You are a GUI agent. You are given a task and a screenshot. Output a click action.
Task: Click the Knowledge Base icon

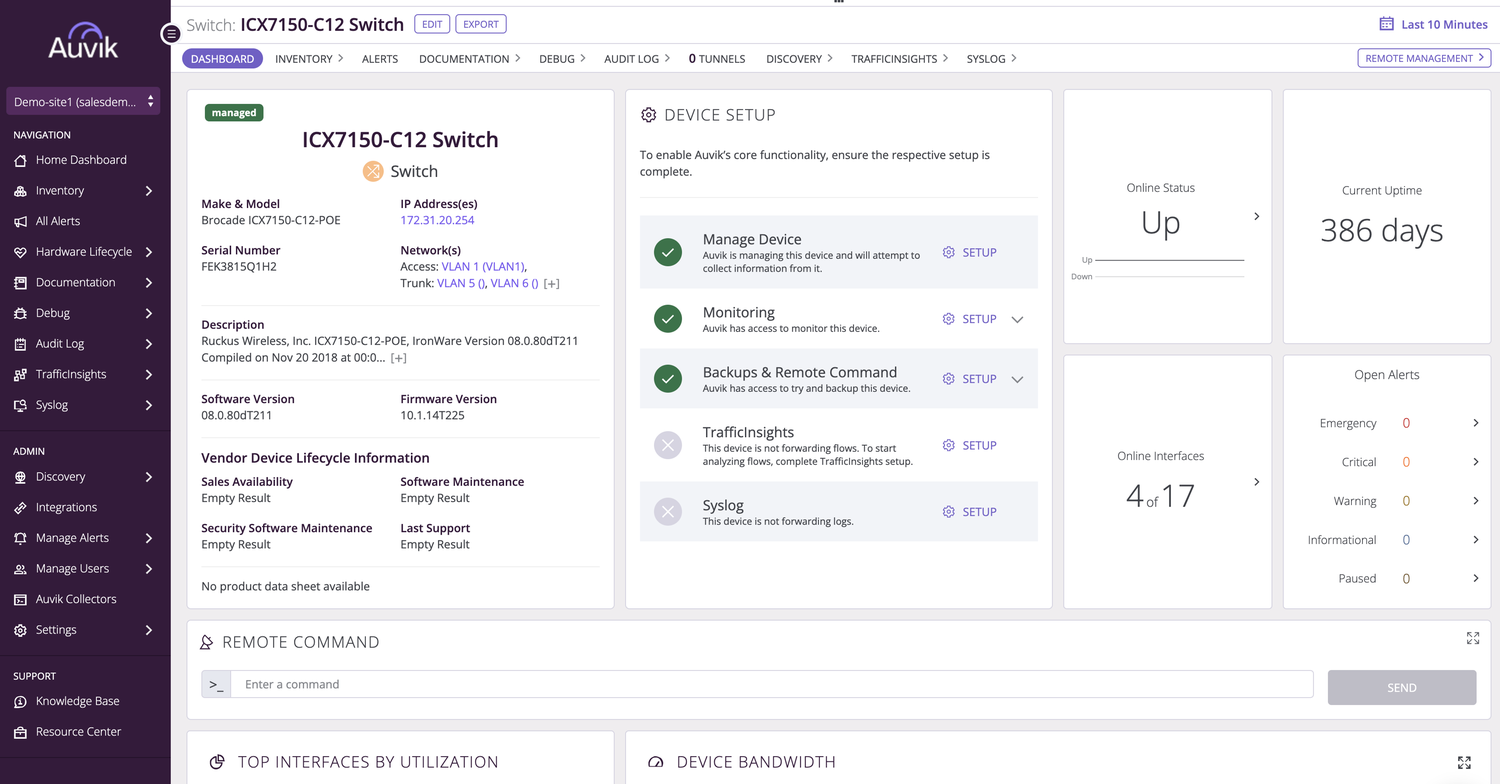click(x=20, y=702)
